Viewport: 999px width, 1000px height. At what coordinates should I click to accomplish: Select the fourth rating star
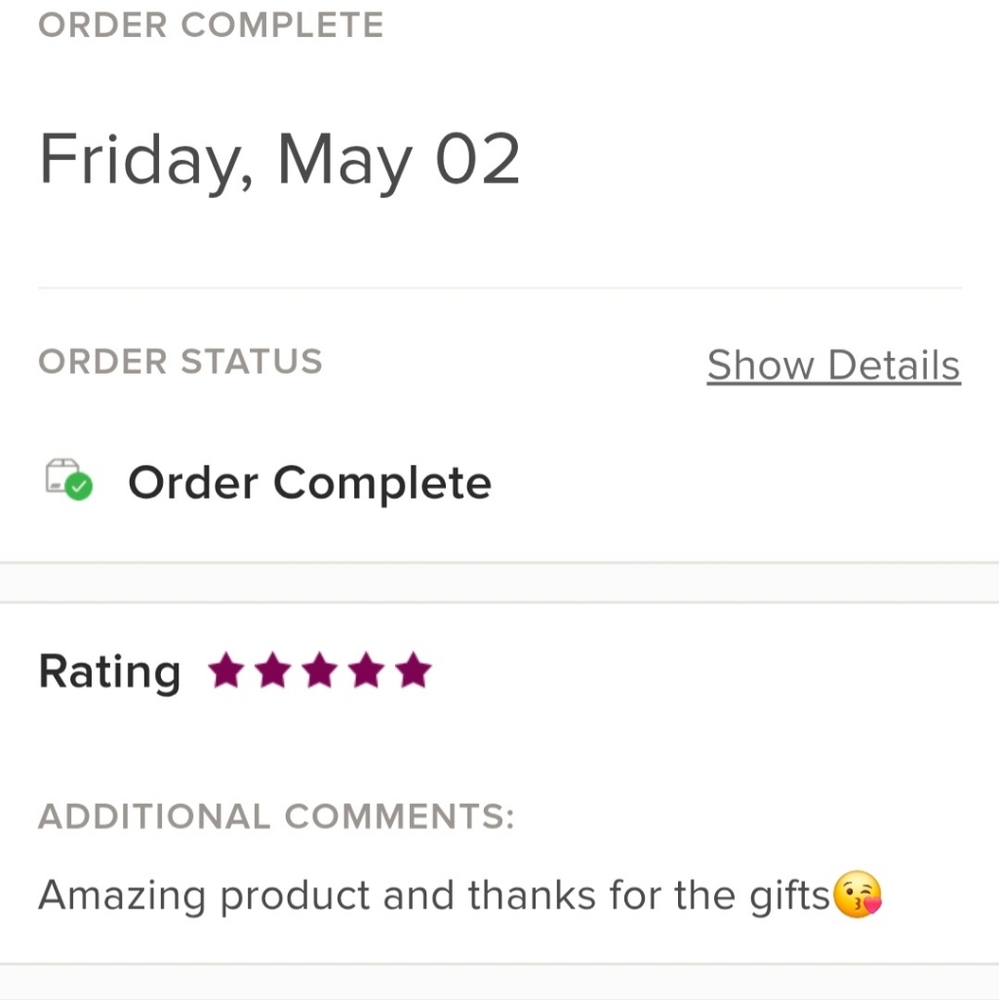click(x=367, y=670)
